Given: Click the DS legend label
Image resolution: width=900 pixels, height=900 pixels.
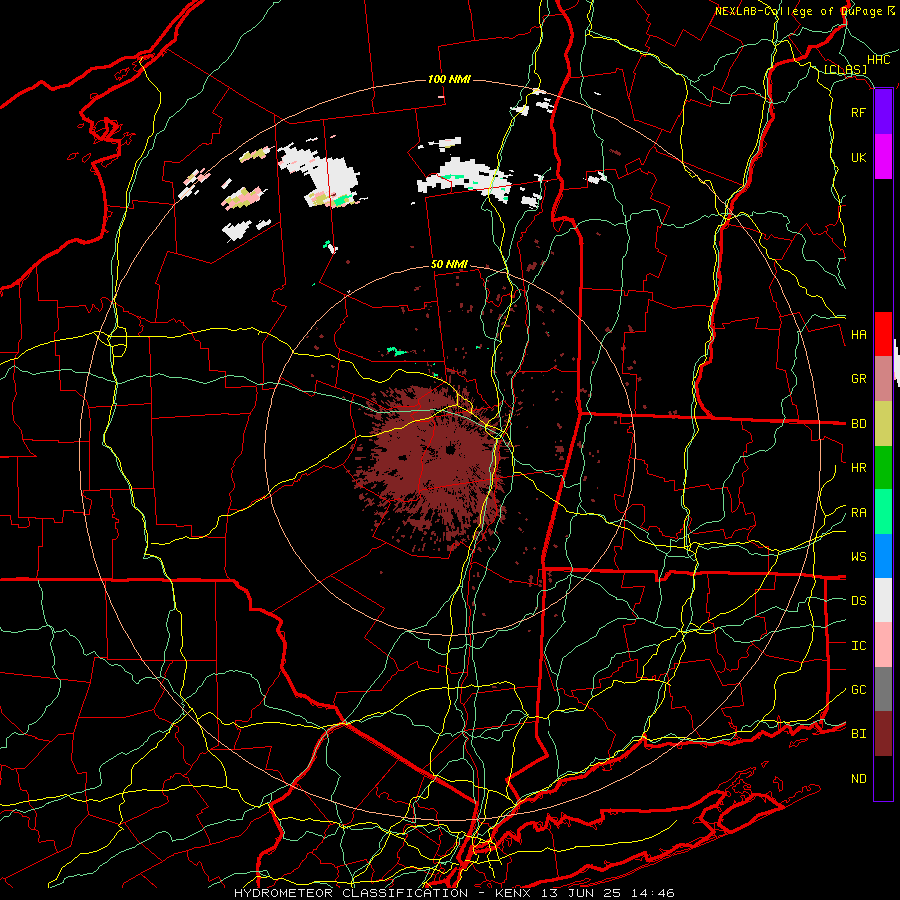Looking at the screenshot, I should coord(858,601).
